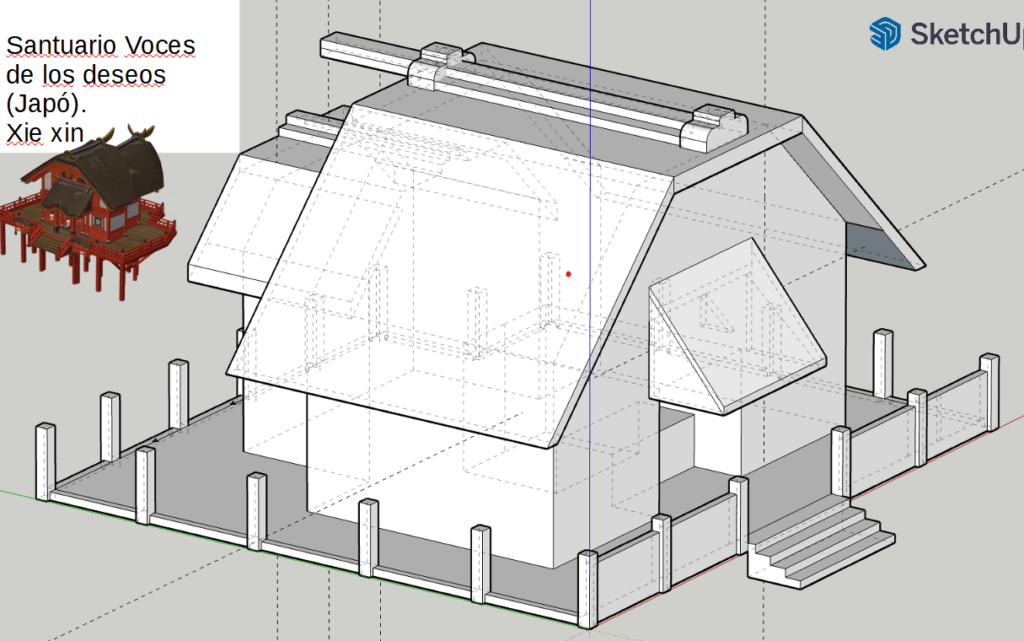Click the SketchUp wordmark text

click(x=965, y=35)
